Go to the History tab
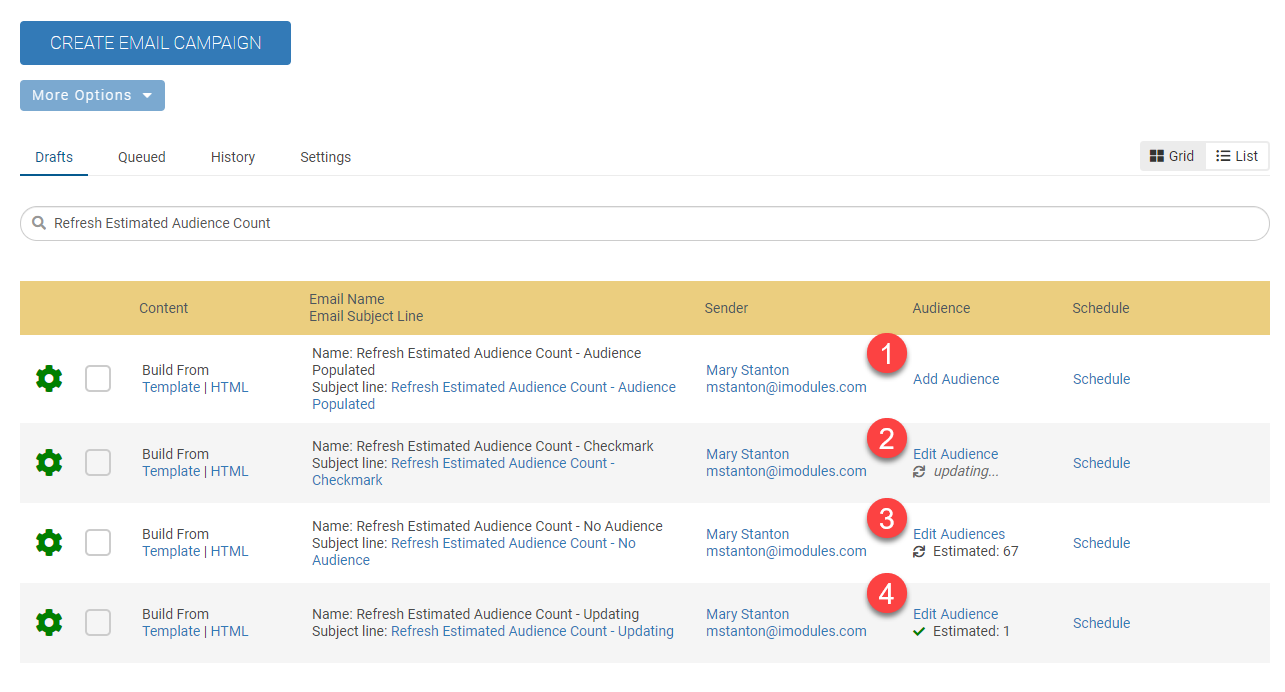1285x692 pixels. (233, 157)
